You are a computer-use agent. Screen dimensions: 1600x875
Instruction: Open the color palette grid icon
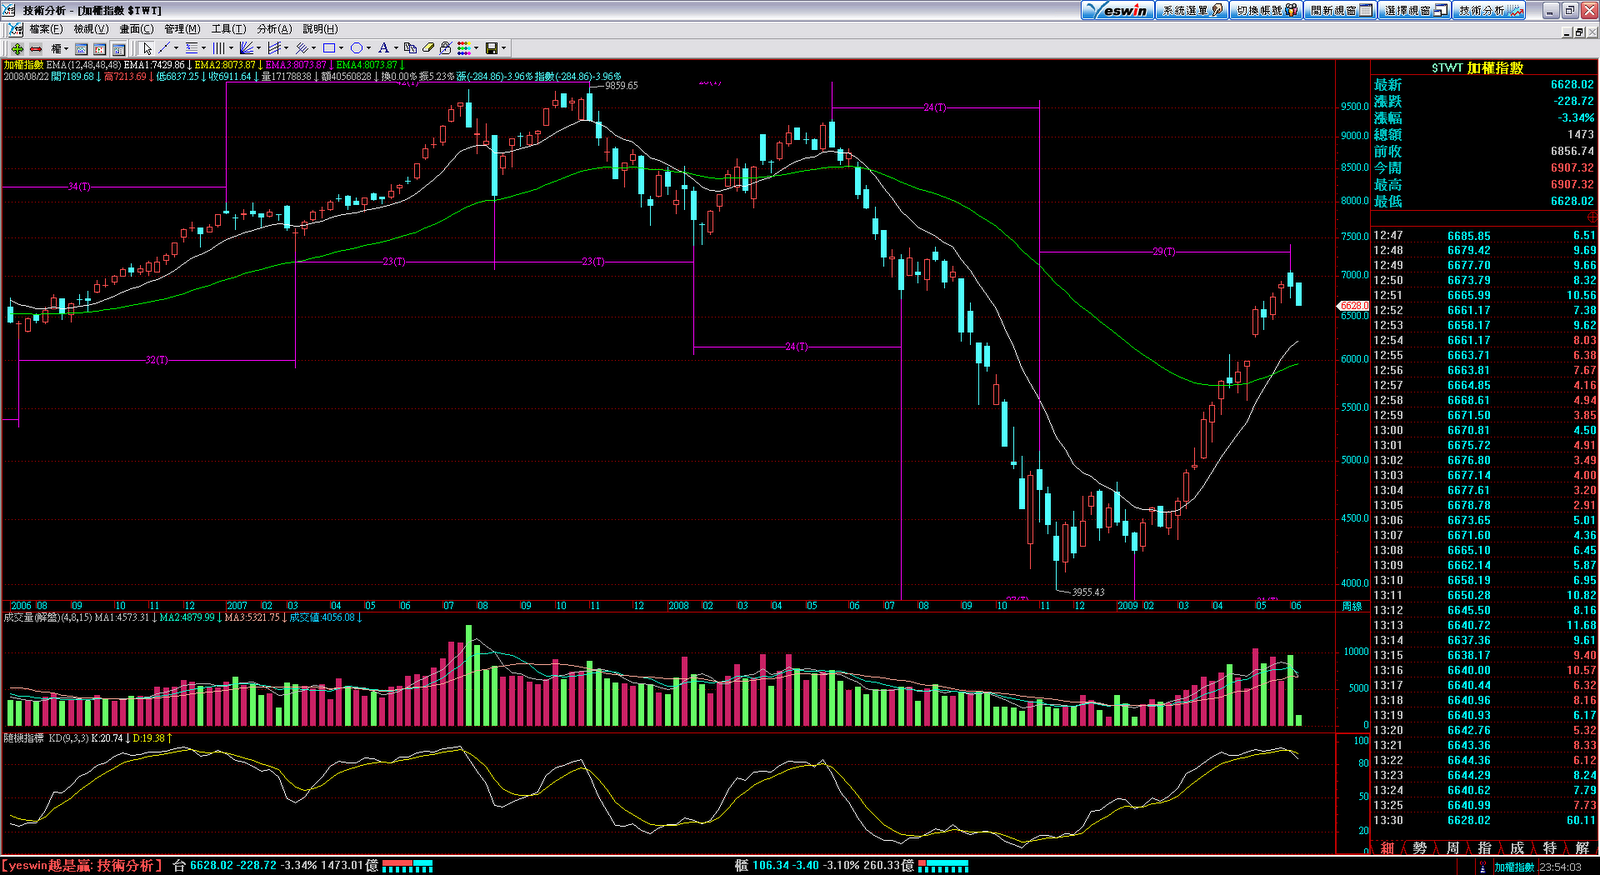(x=464, y=48)
